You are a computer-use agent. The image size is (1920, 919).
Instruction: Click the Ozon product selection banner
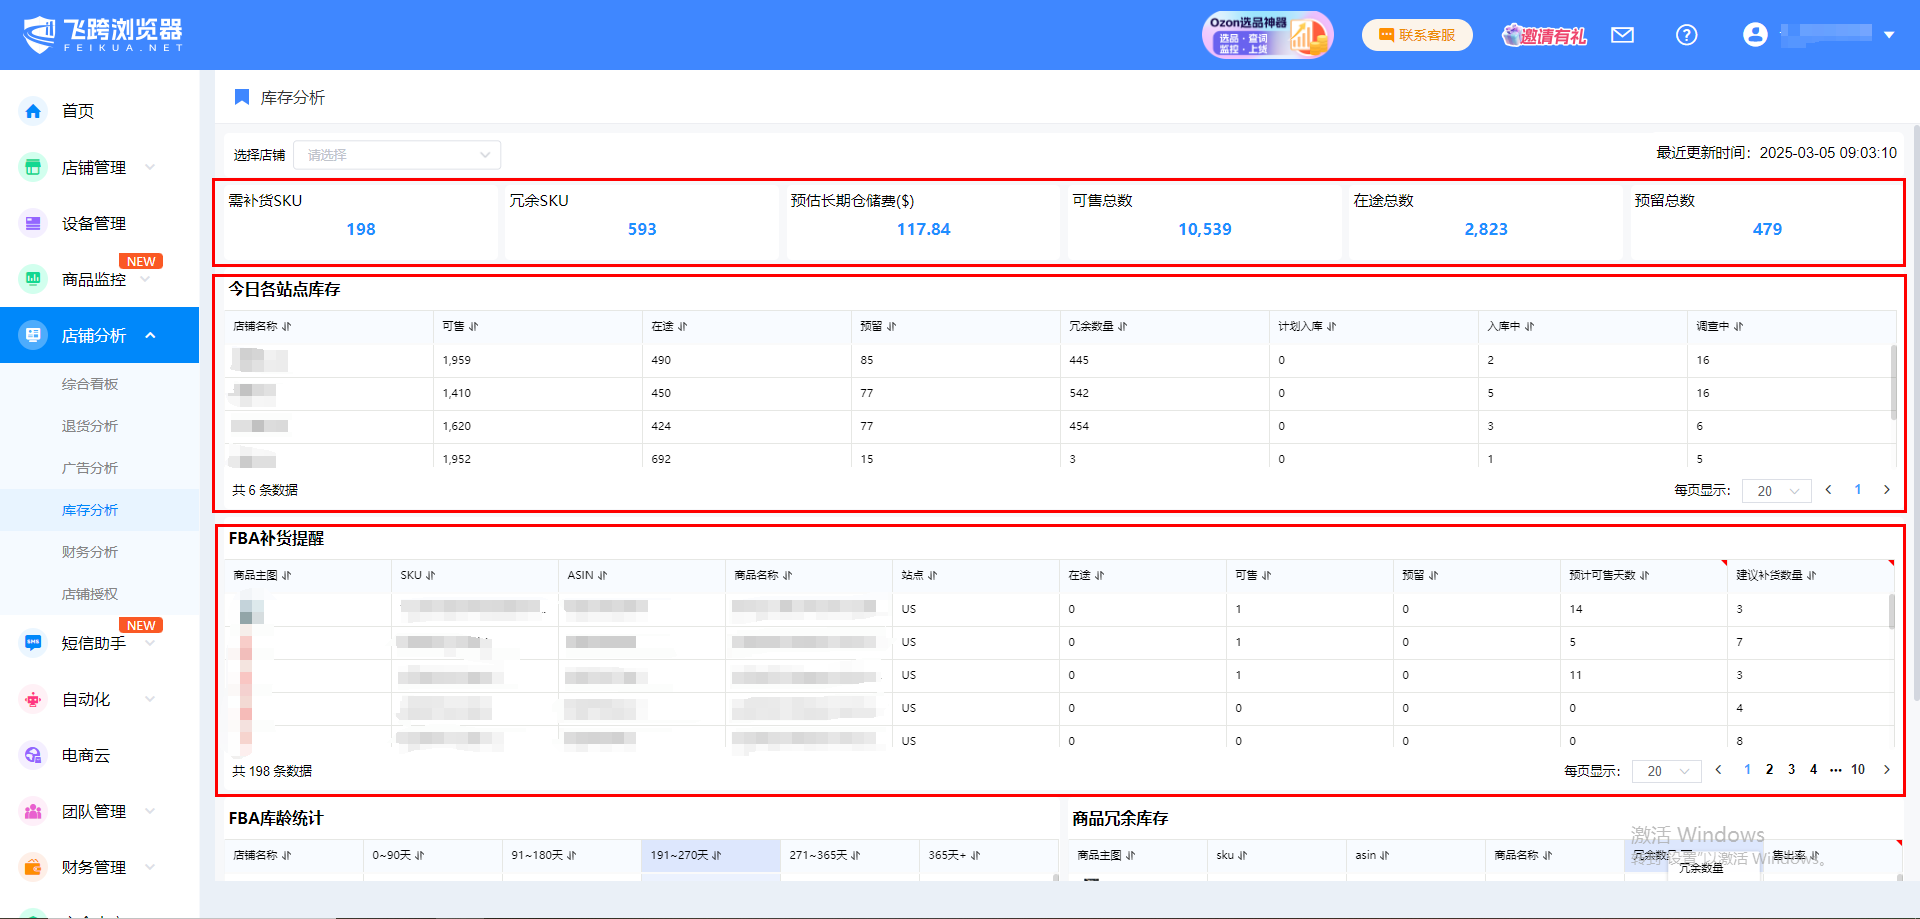pos(1267,36)
